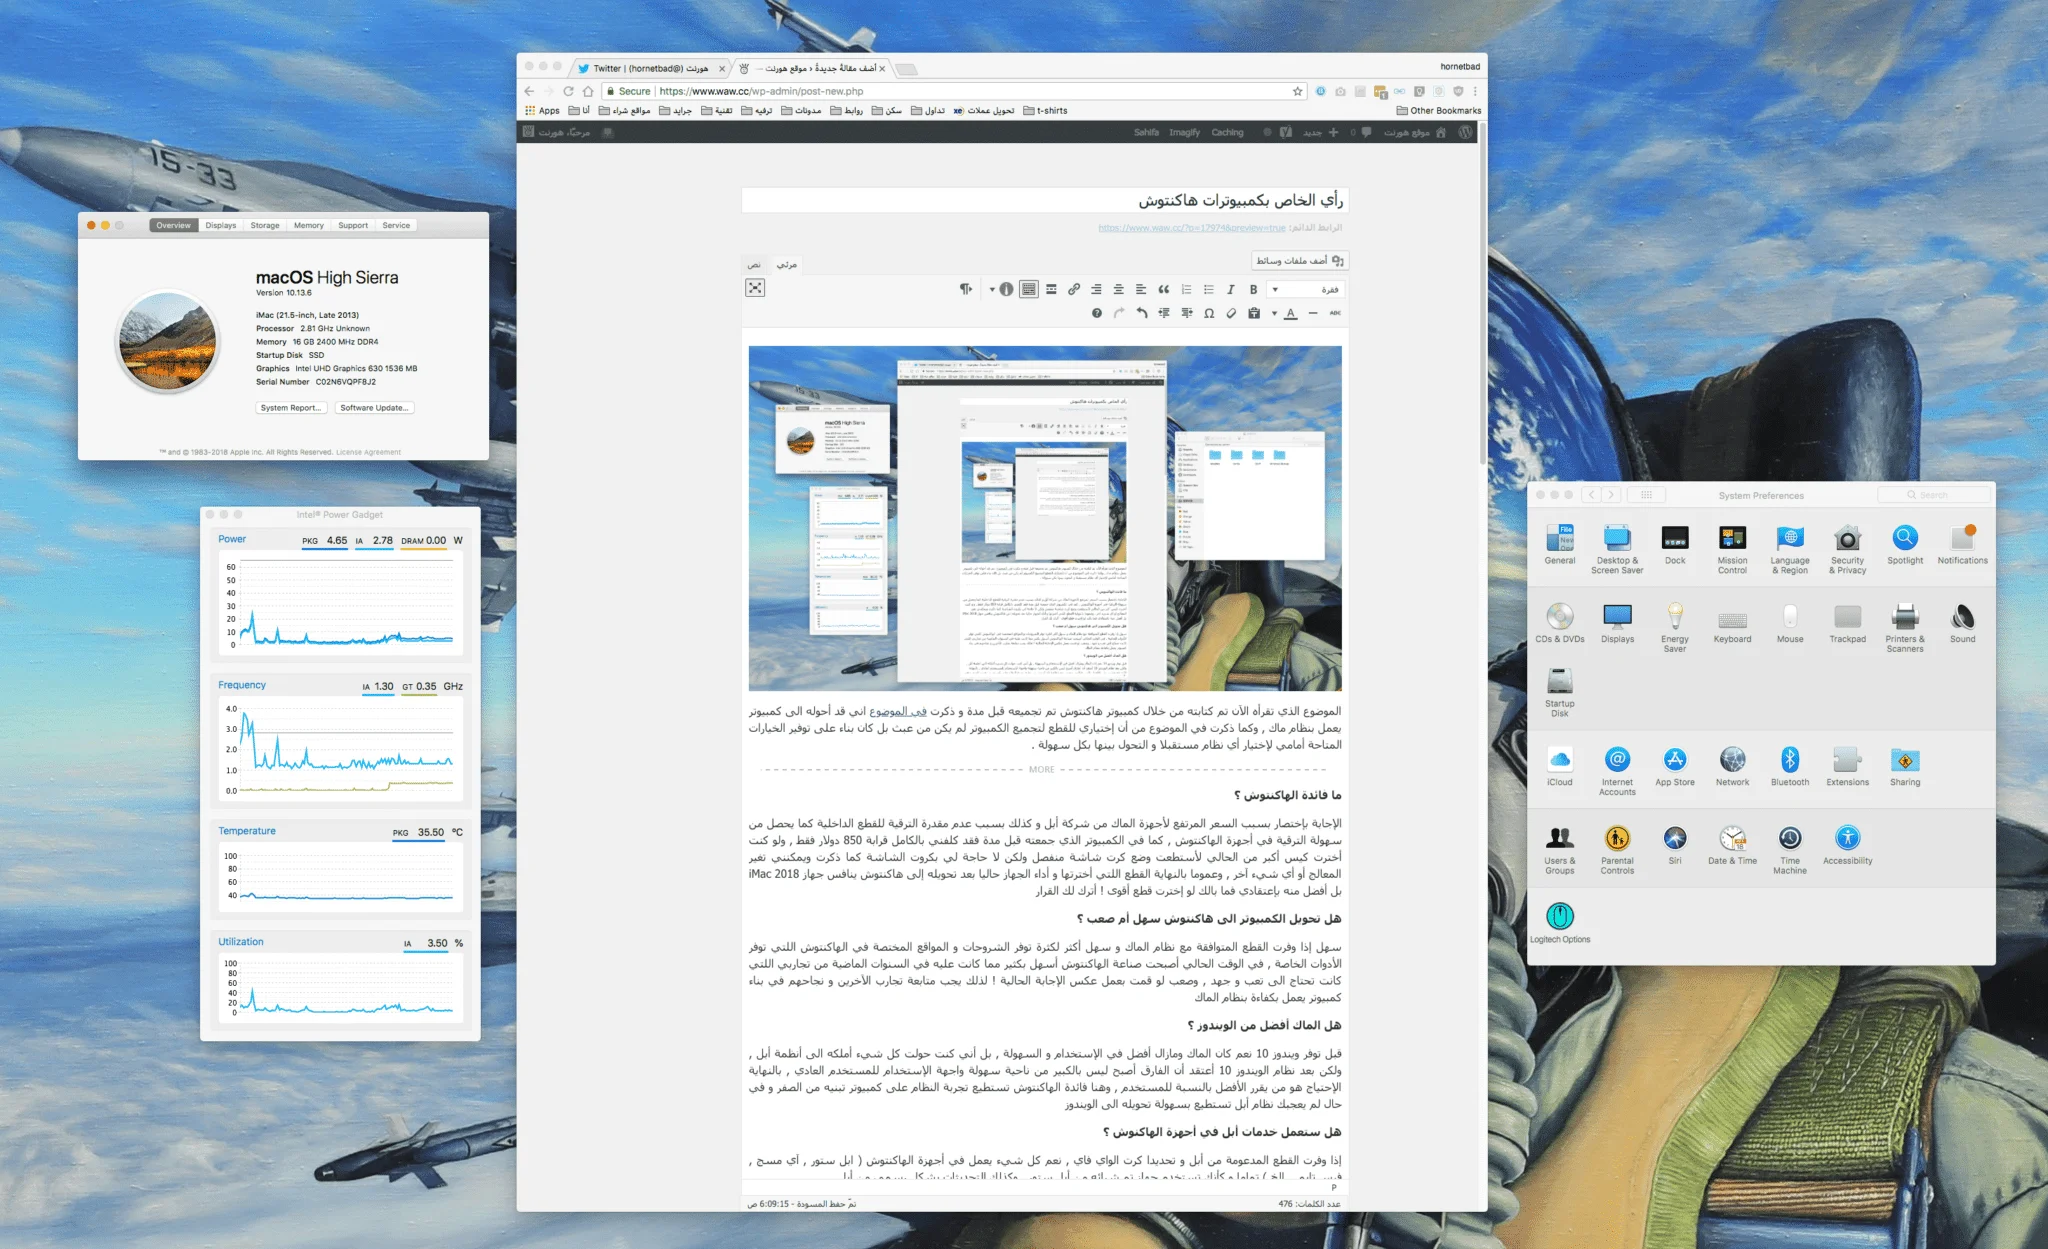Viewport: 2048px width, 1249px height.
Task: Click the Chrome home button
Action: tap(588, 91)
